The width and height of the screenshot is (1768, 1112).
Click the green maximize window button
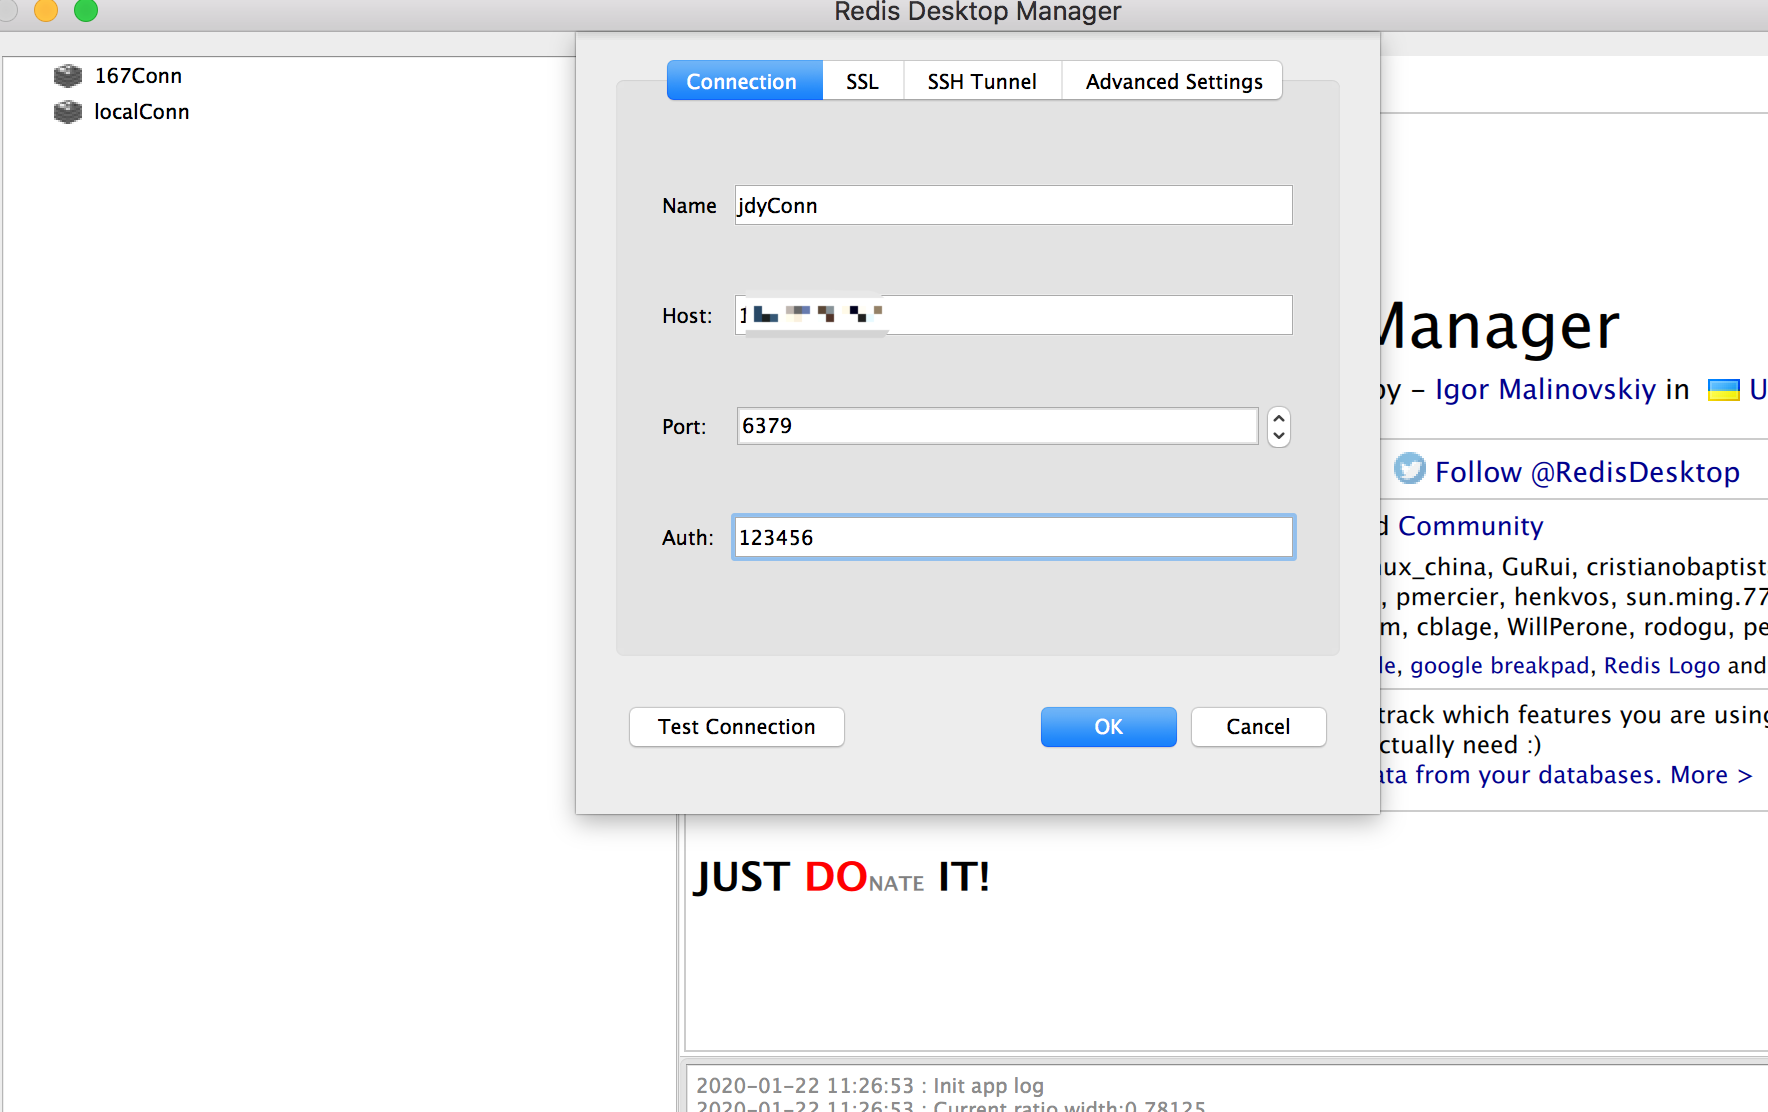(x=86, y=10)
